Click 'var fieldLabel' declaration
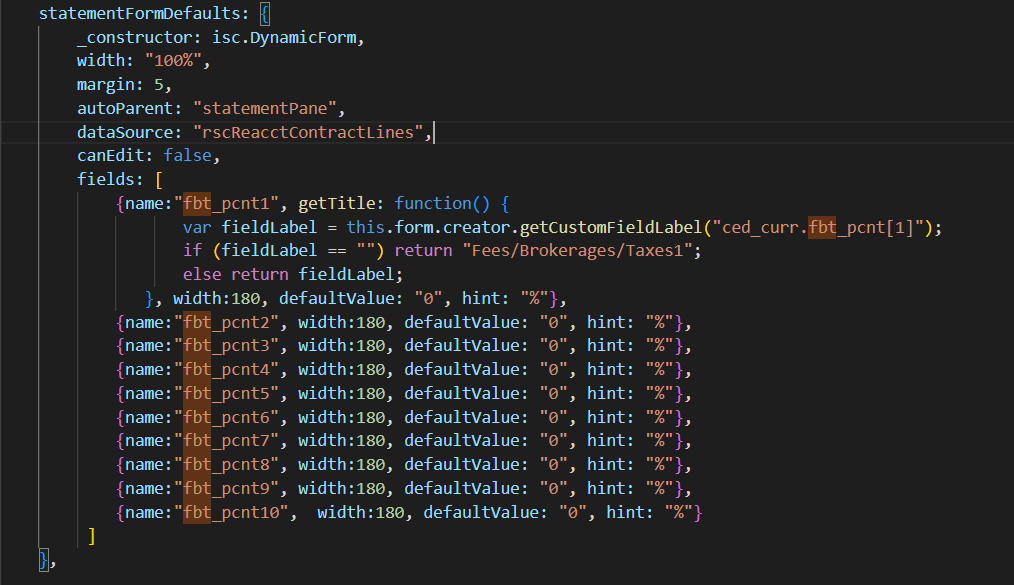The image size is (1014, 585). tap(250, 228)
